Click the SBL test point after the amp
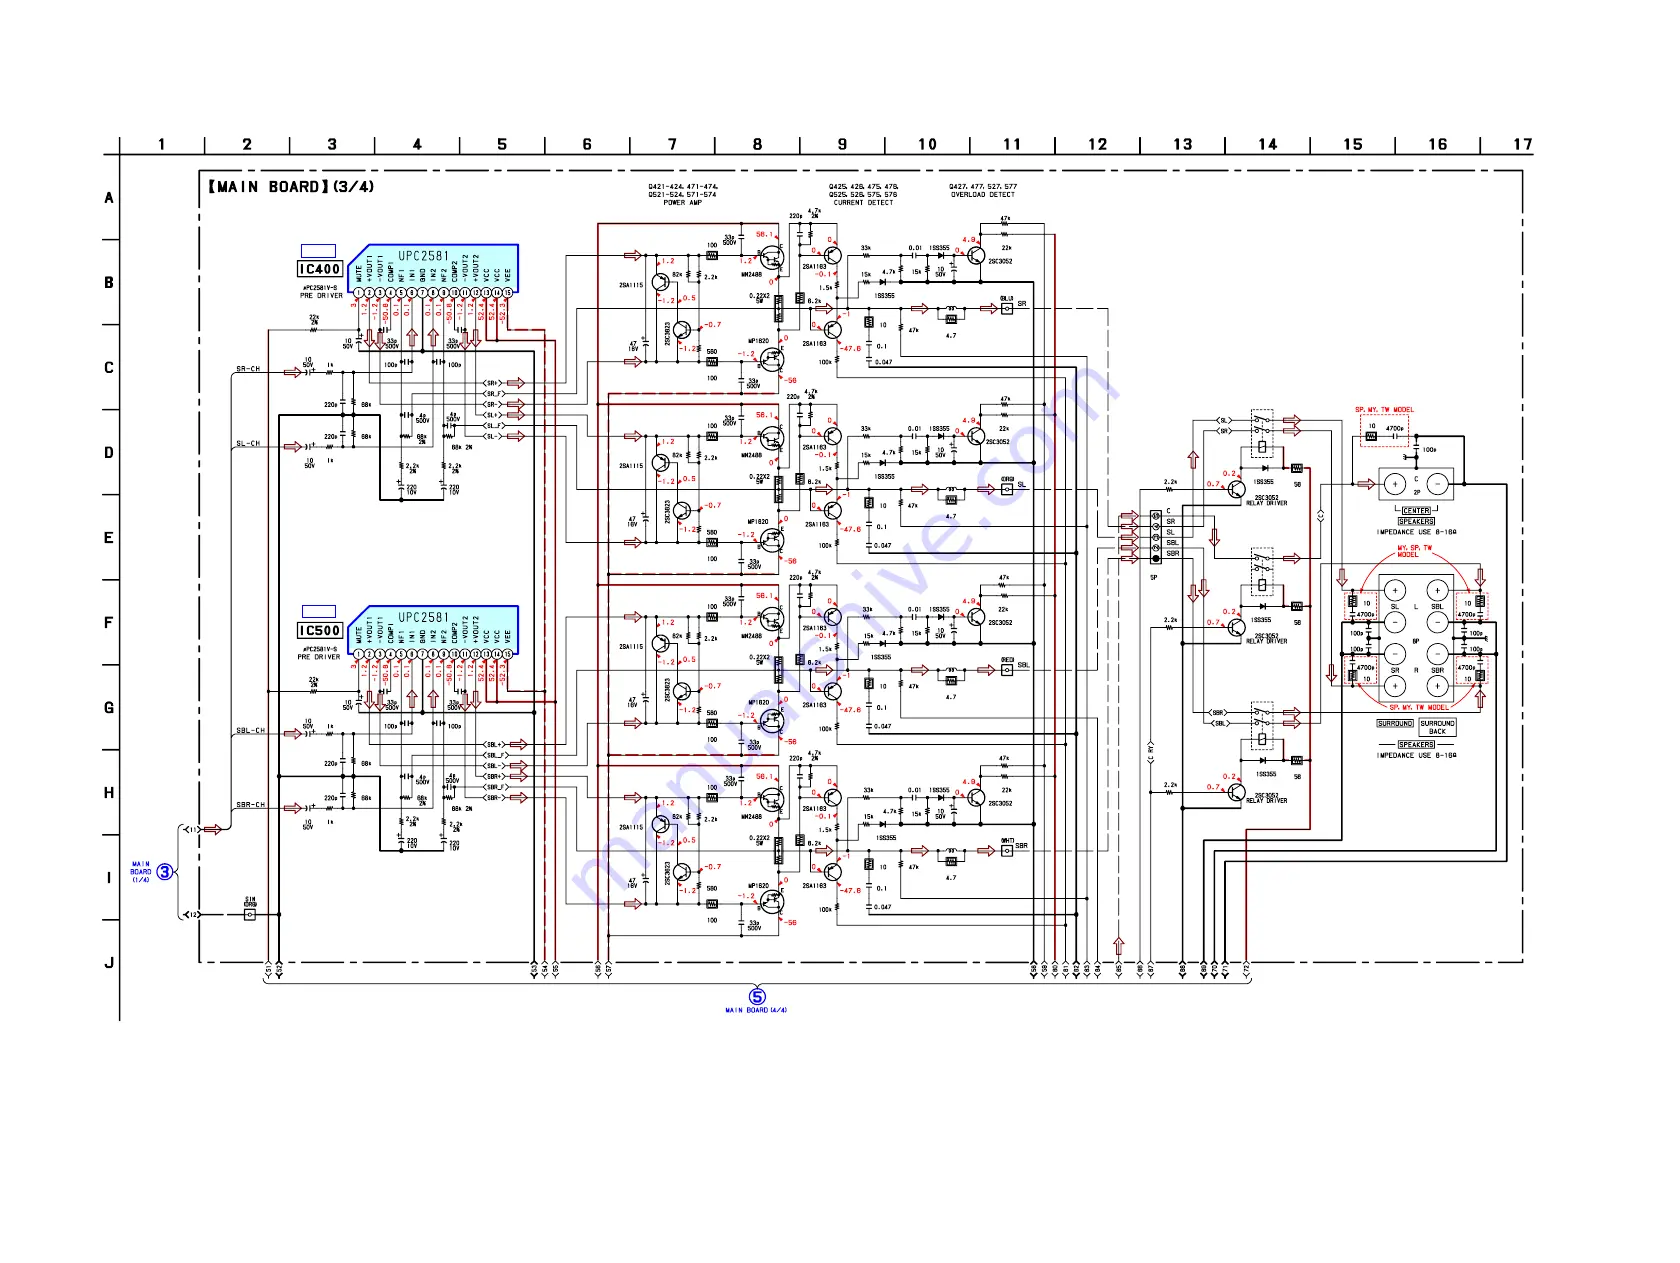The width and height of the screenshot is (1680, 1263). (1007, 670)
